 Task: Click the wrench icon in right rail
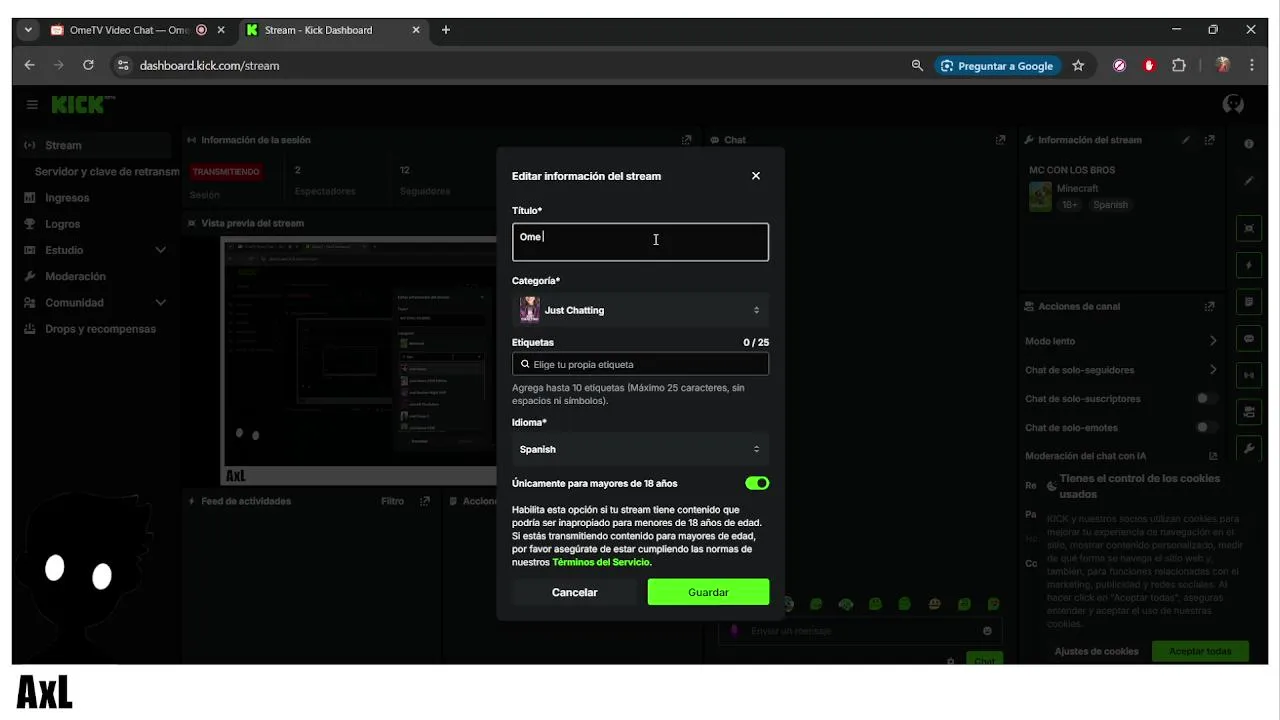pyautogui.click(x=1248, y=449)
